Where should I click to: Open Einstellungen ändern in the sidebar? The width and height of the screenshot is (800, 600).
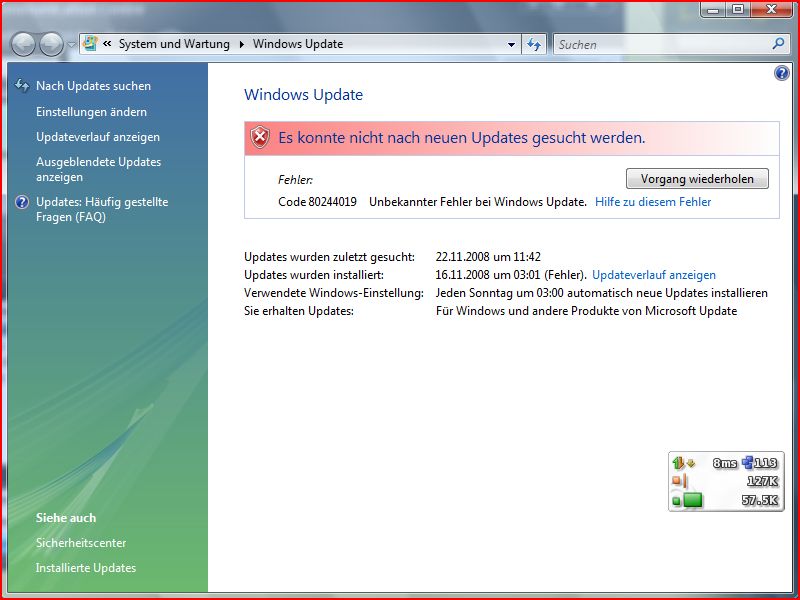coord(91,112)
